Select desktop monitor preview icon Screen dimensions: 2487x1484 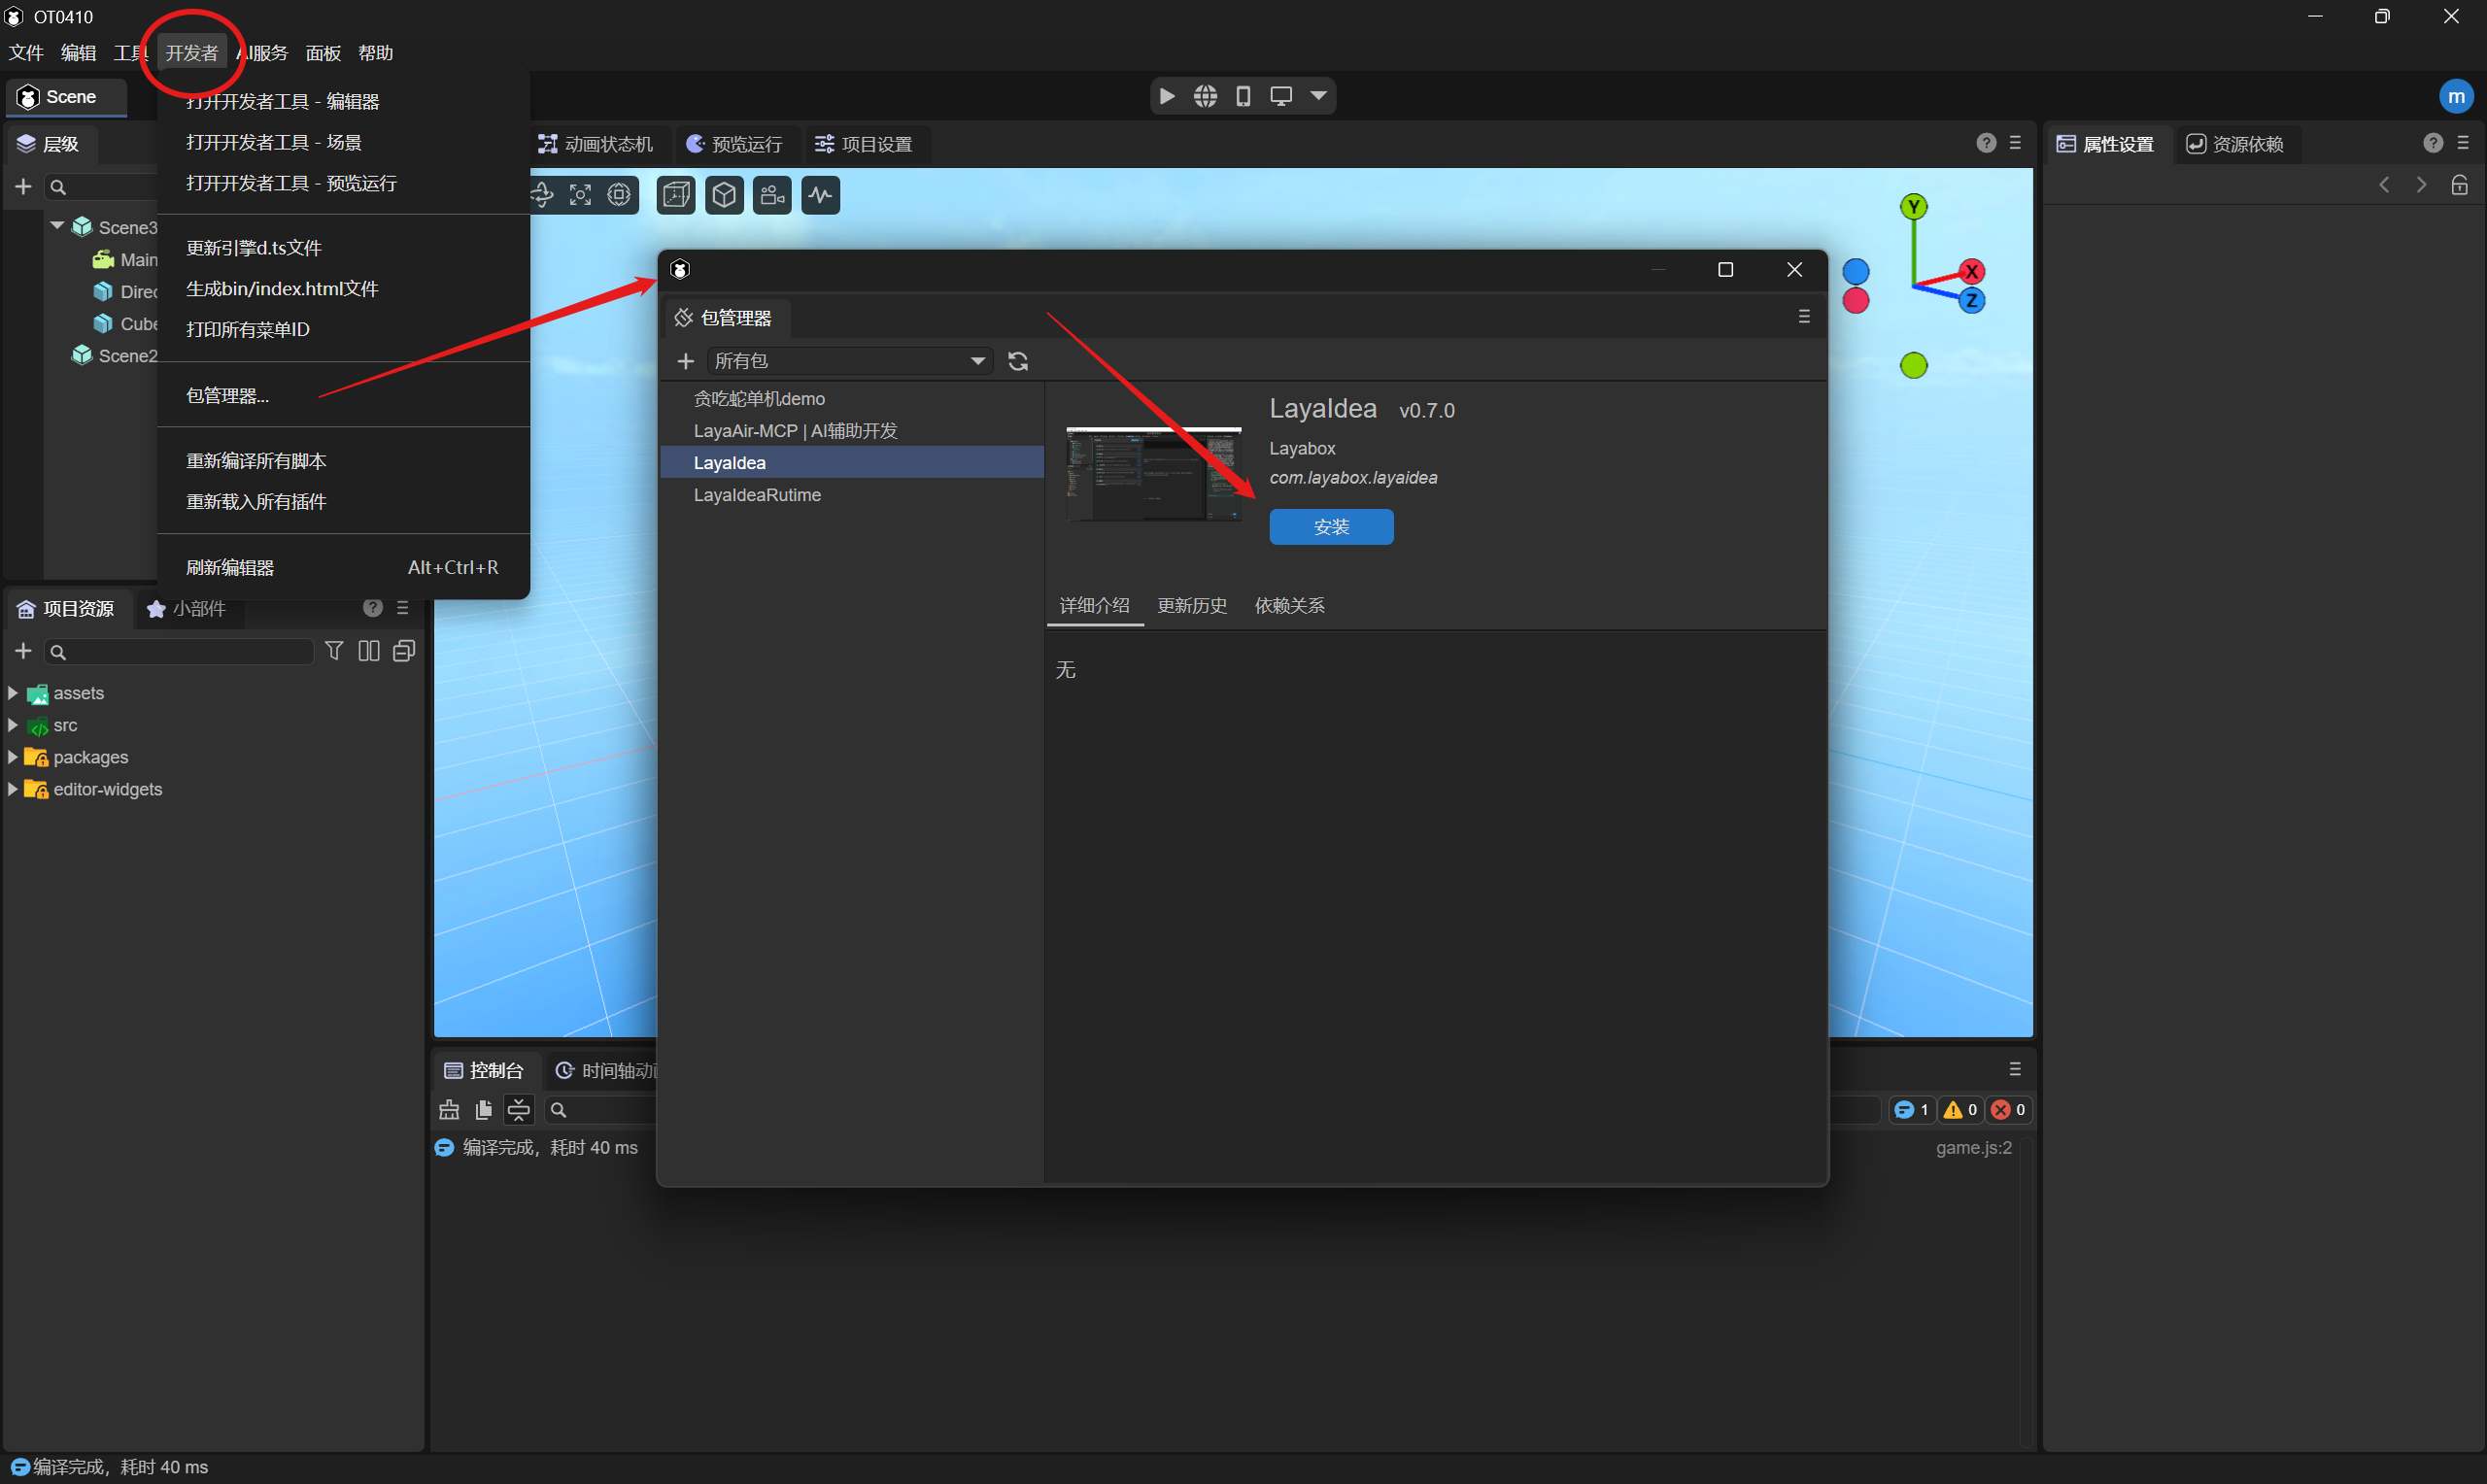(1281, 96)
